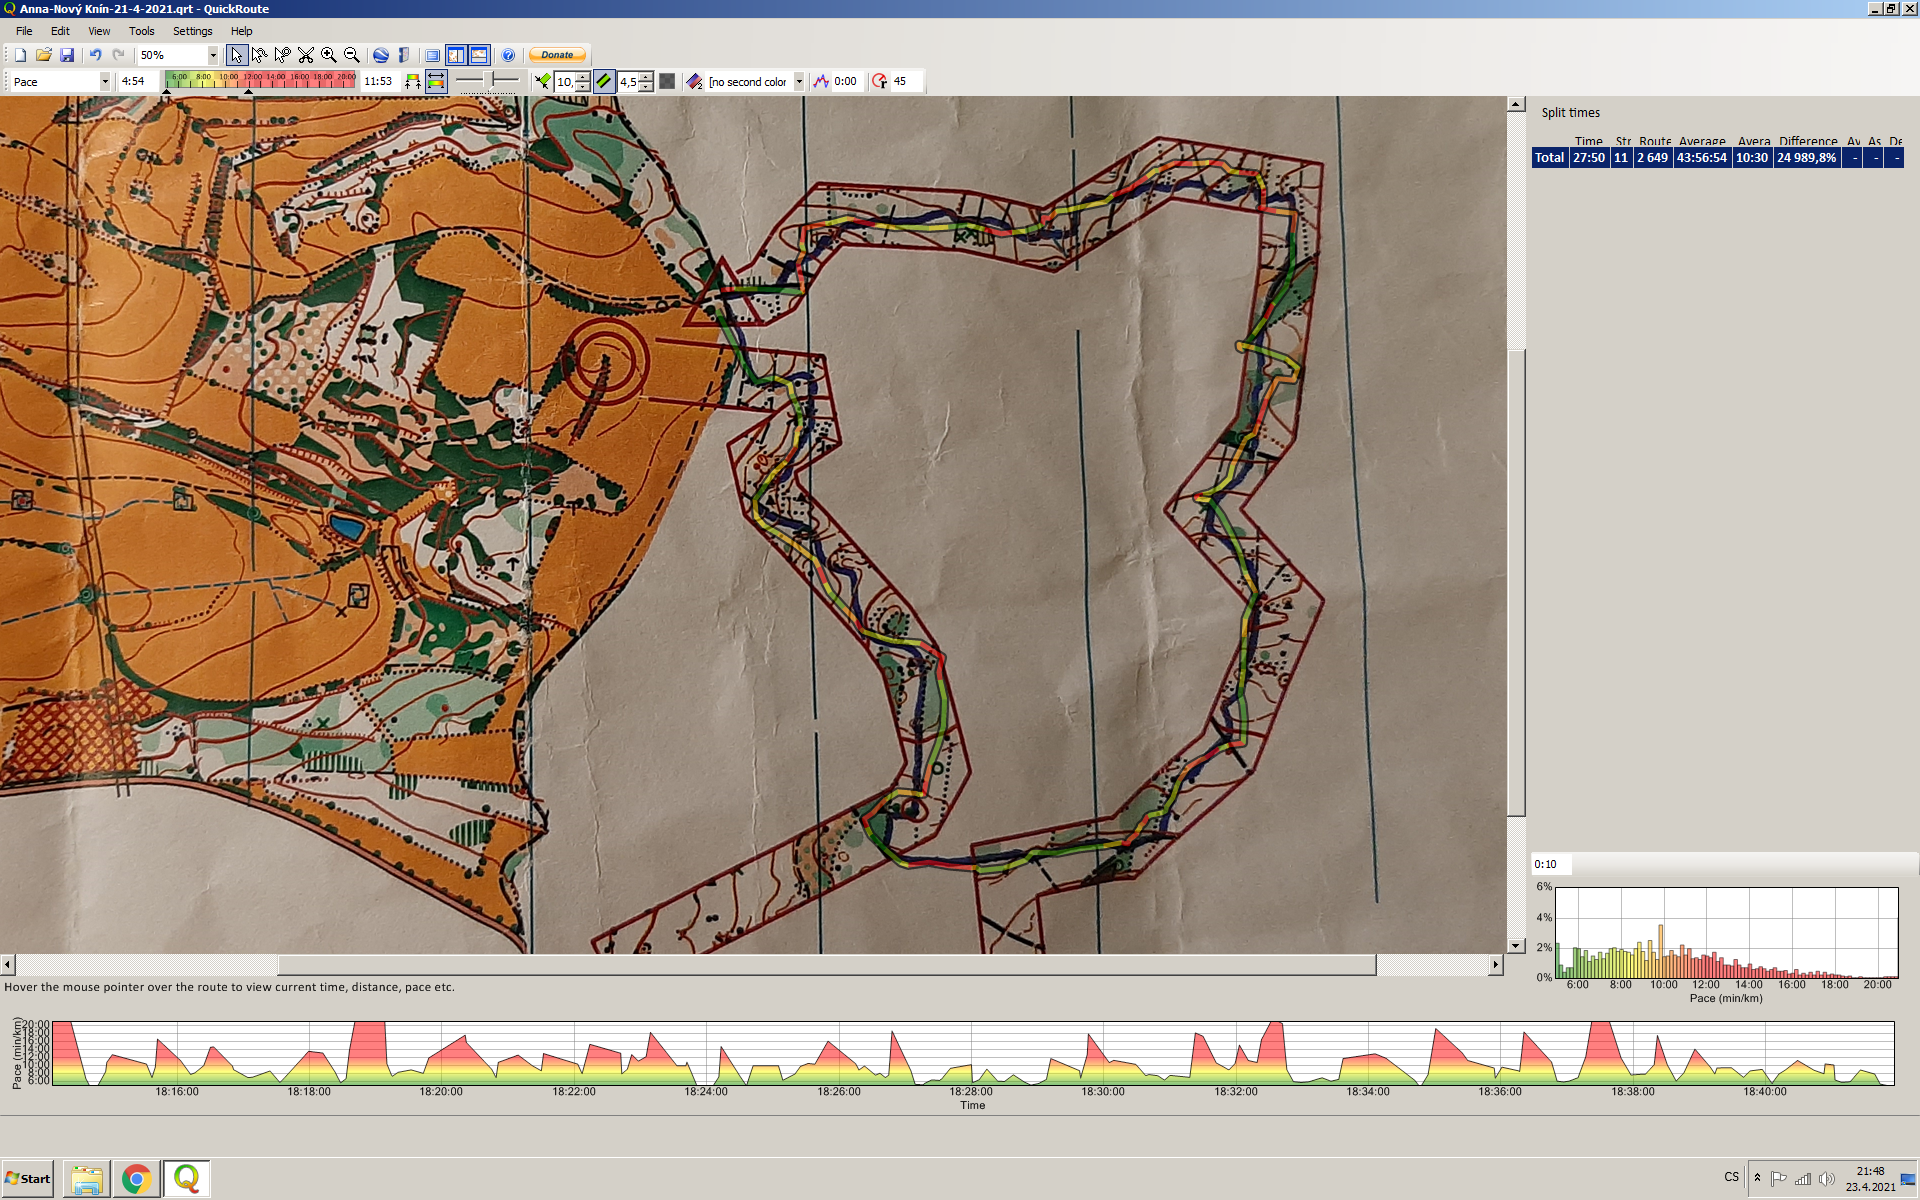1920x1200 pixels.
Task: Toggle the right panel visibility
Action: tap(456, 55)
